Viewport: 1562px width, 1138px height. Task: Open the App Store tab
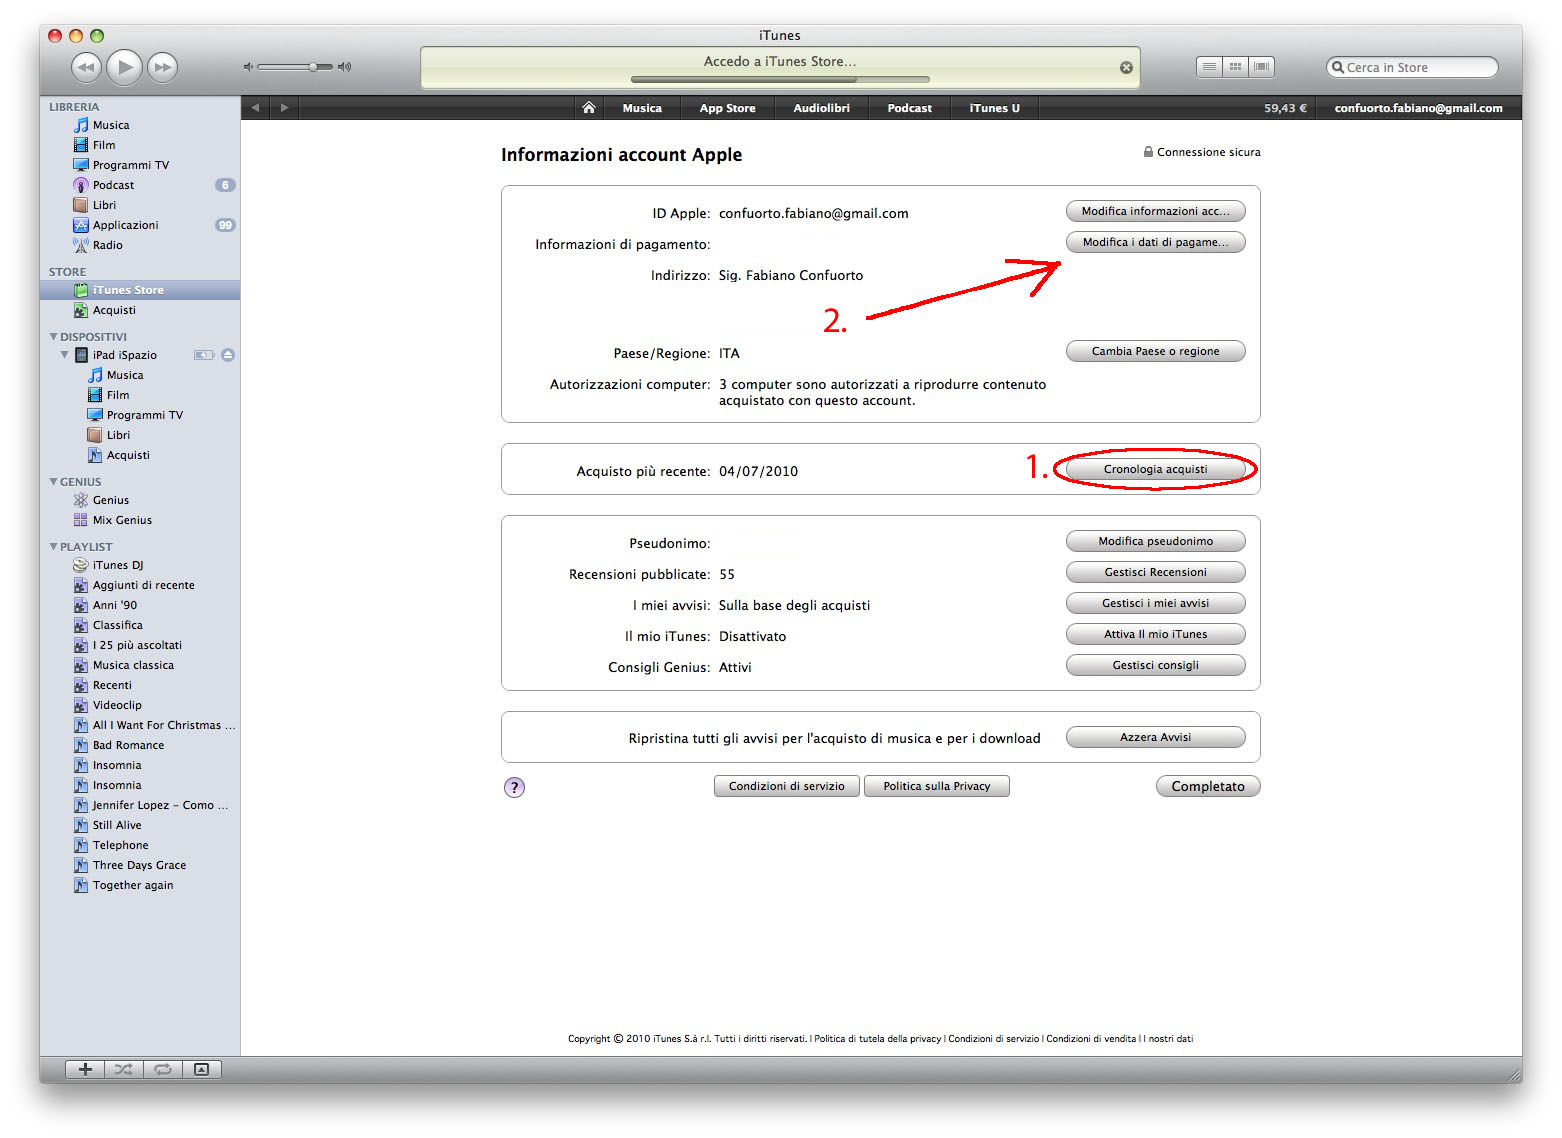pos(727,108)
